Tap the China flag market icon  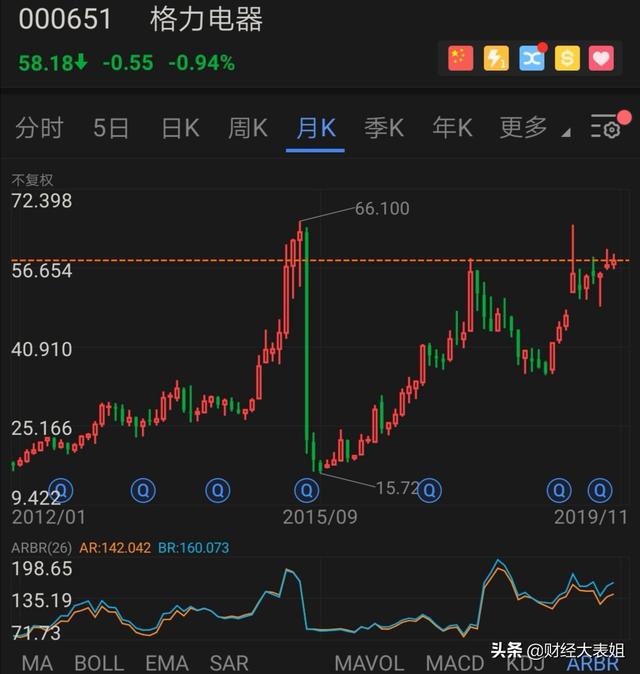461,58
